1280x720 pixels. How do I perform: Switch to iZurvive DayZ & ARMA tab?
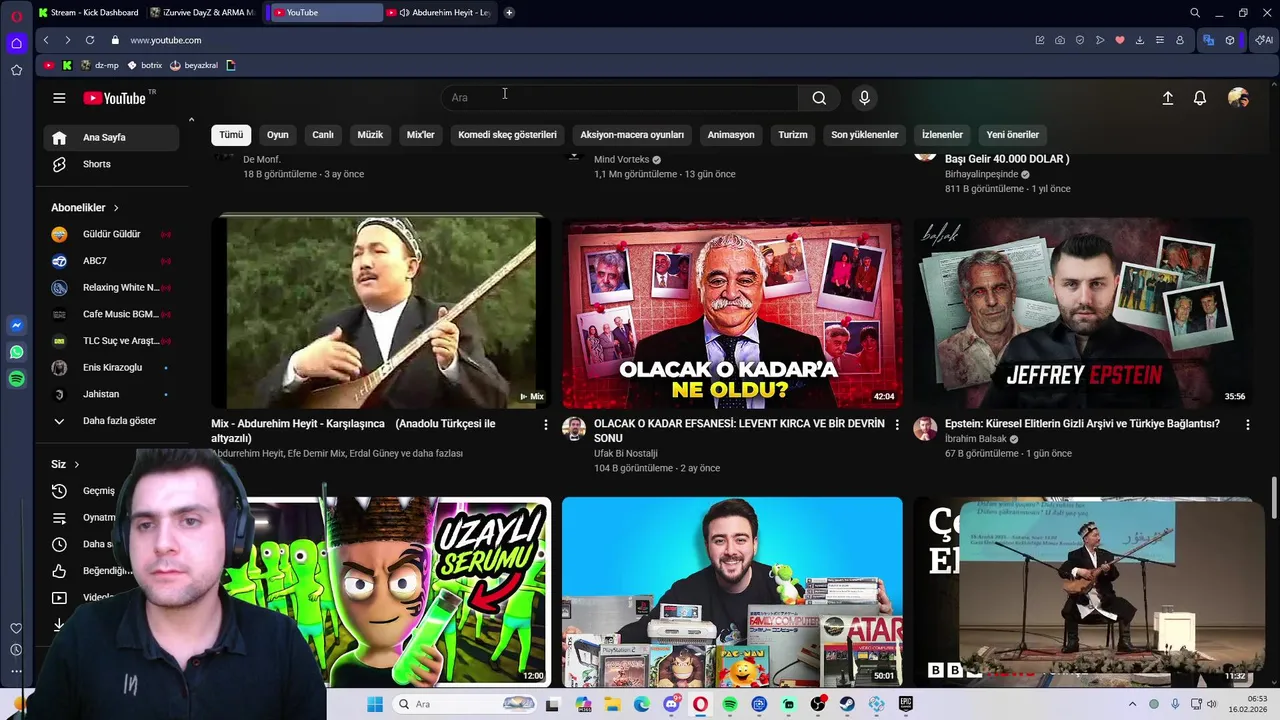202,13
